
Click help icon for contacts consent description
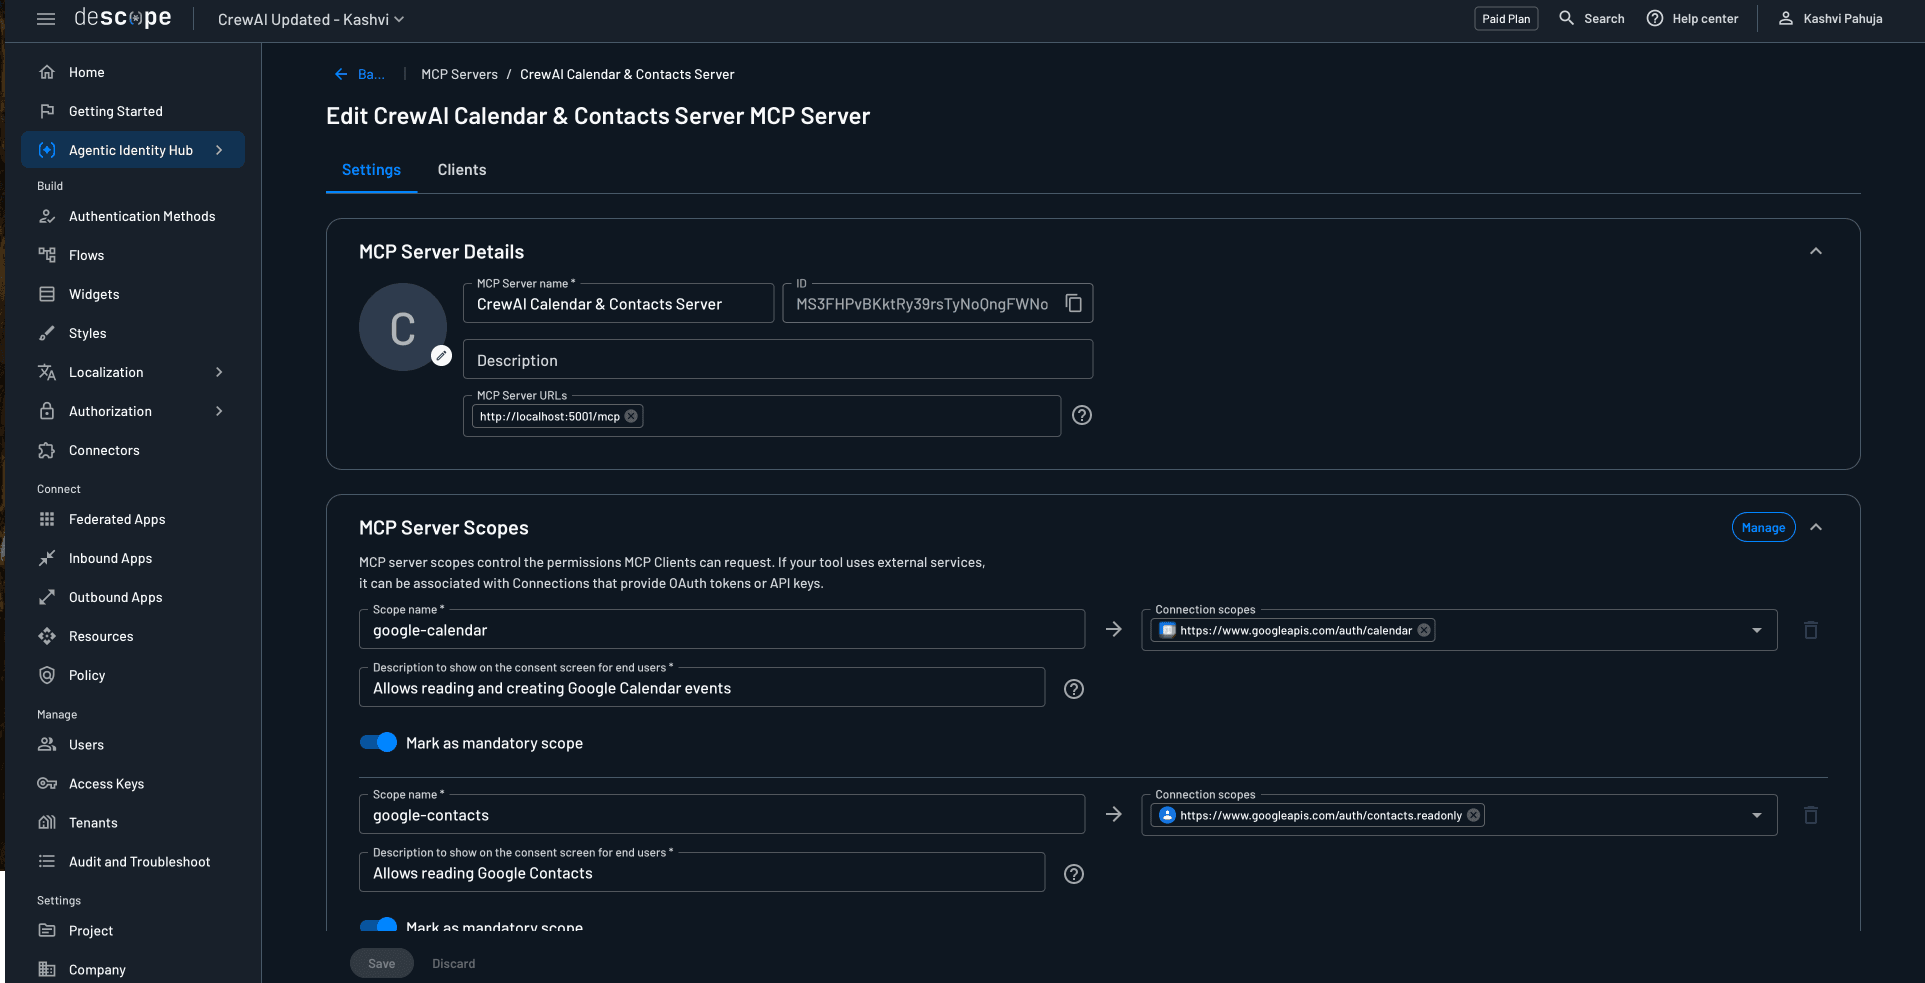pyautogui.click(x=1074, y=874)
